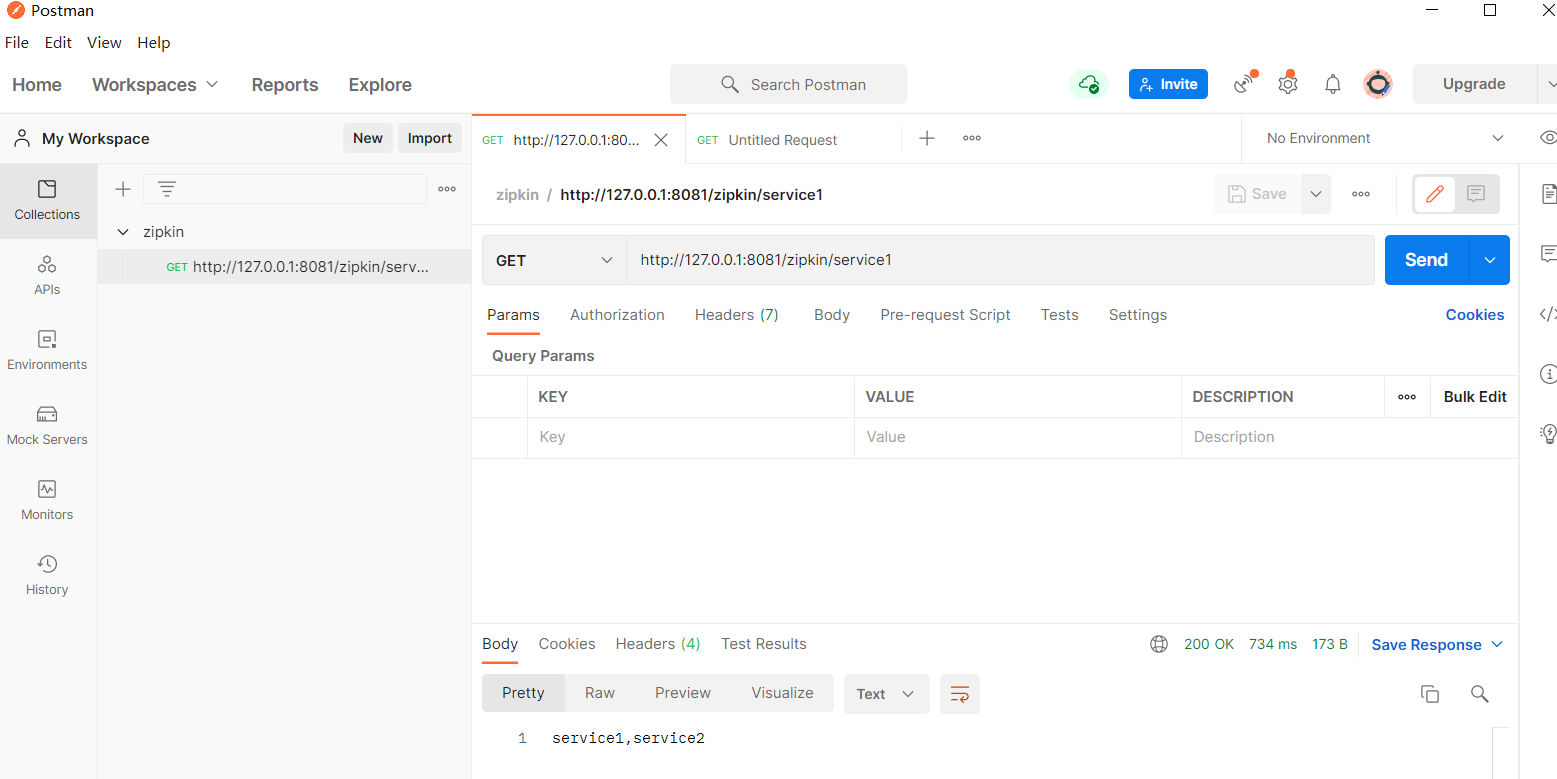Image resolution: width=1557 pixels, height=779 pixels.
Task: Open the View menu
Action: tap(104, 43)
